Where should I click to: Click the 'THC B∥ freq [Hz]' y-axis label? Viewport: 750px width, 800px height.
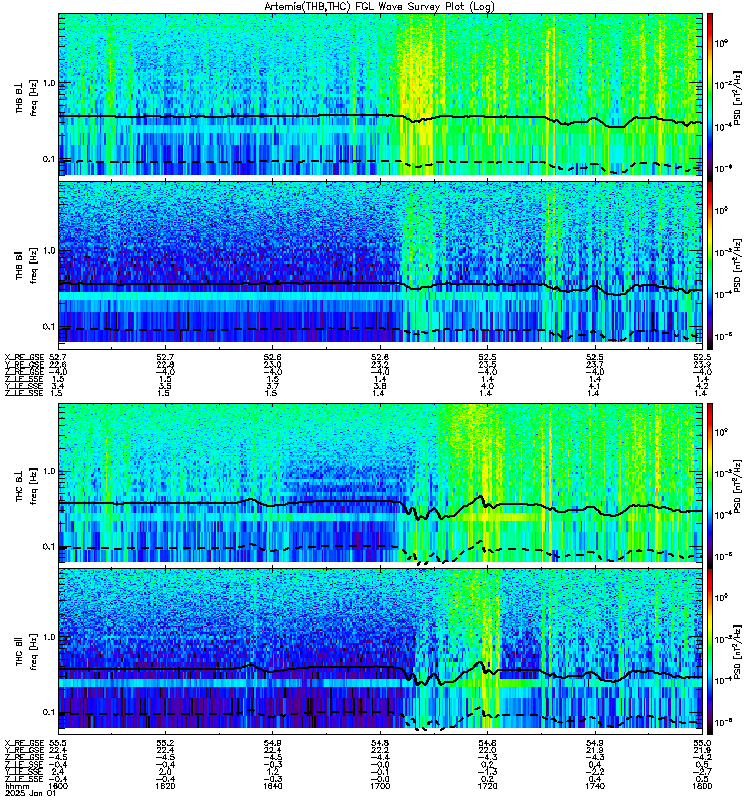click(x=26, y=652)
